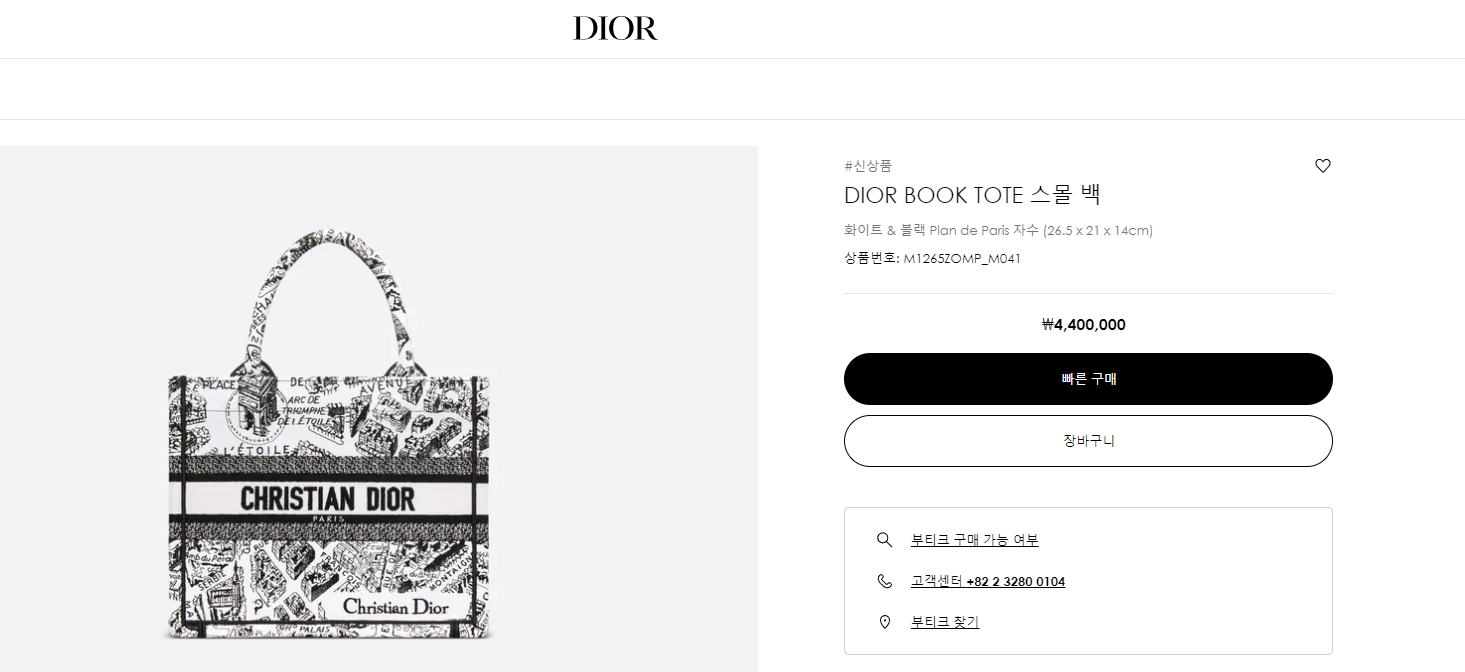Image resolution: width=1465 pixels, height=672 pixels.
Task: Click the 빠른 구매 black button
Action: tap(1088, 379)
